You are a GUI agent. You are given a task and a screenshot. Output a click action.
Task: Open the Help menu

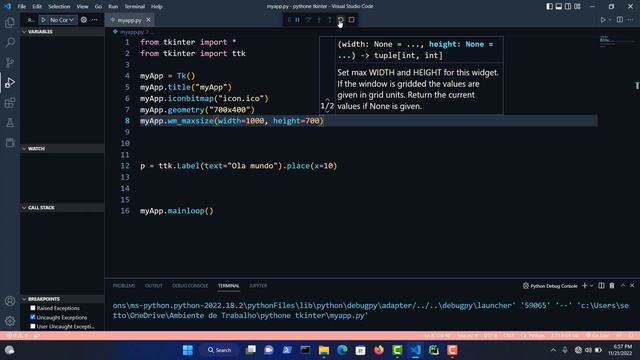coord(157,7)
